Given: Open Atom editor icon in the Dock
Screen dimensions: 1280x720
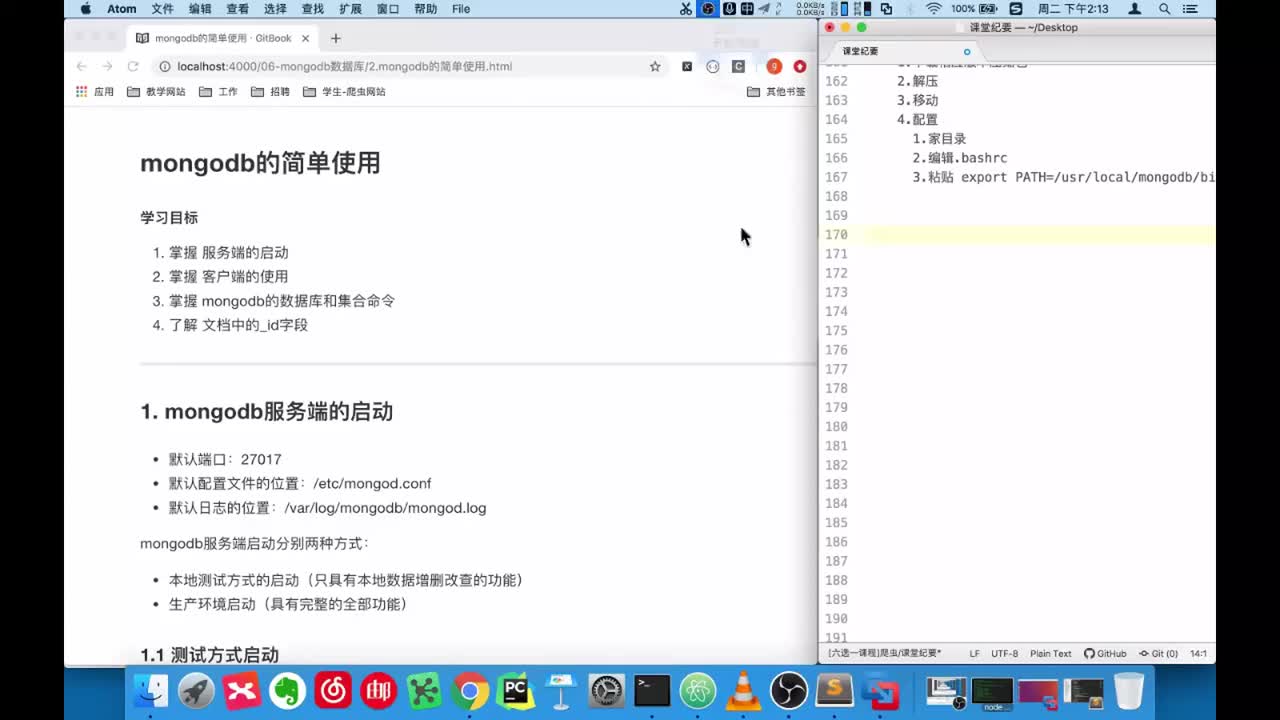Looking at the screenshot, I should pyautogui.click(x=698, y=690).
